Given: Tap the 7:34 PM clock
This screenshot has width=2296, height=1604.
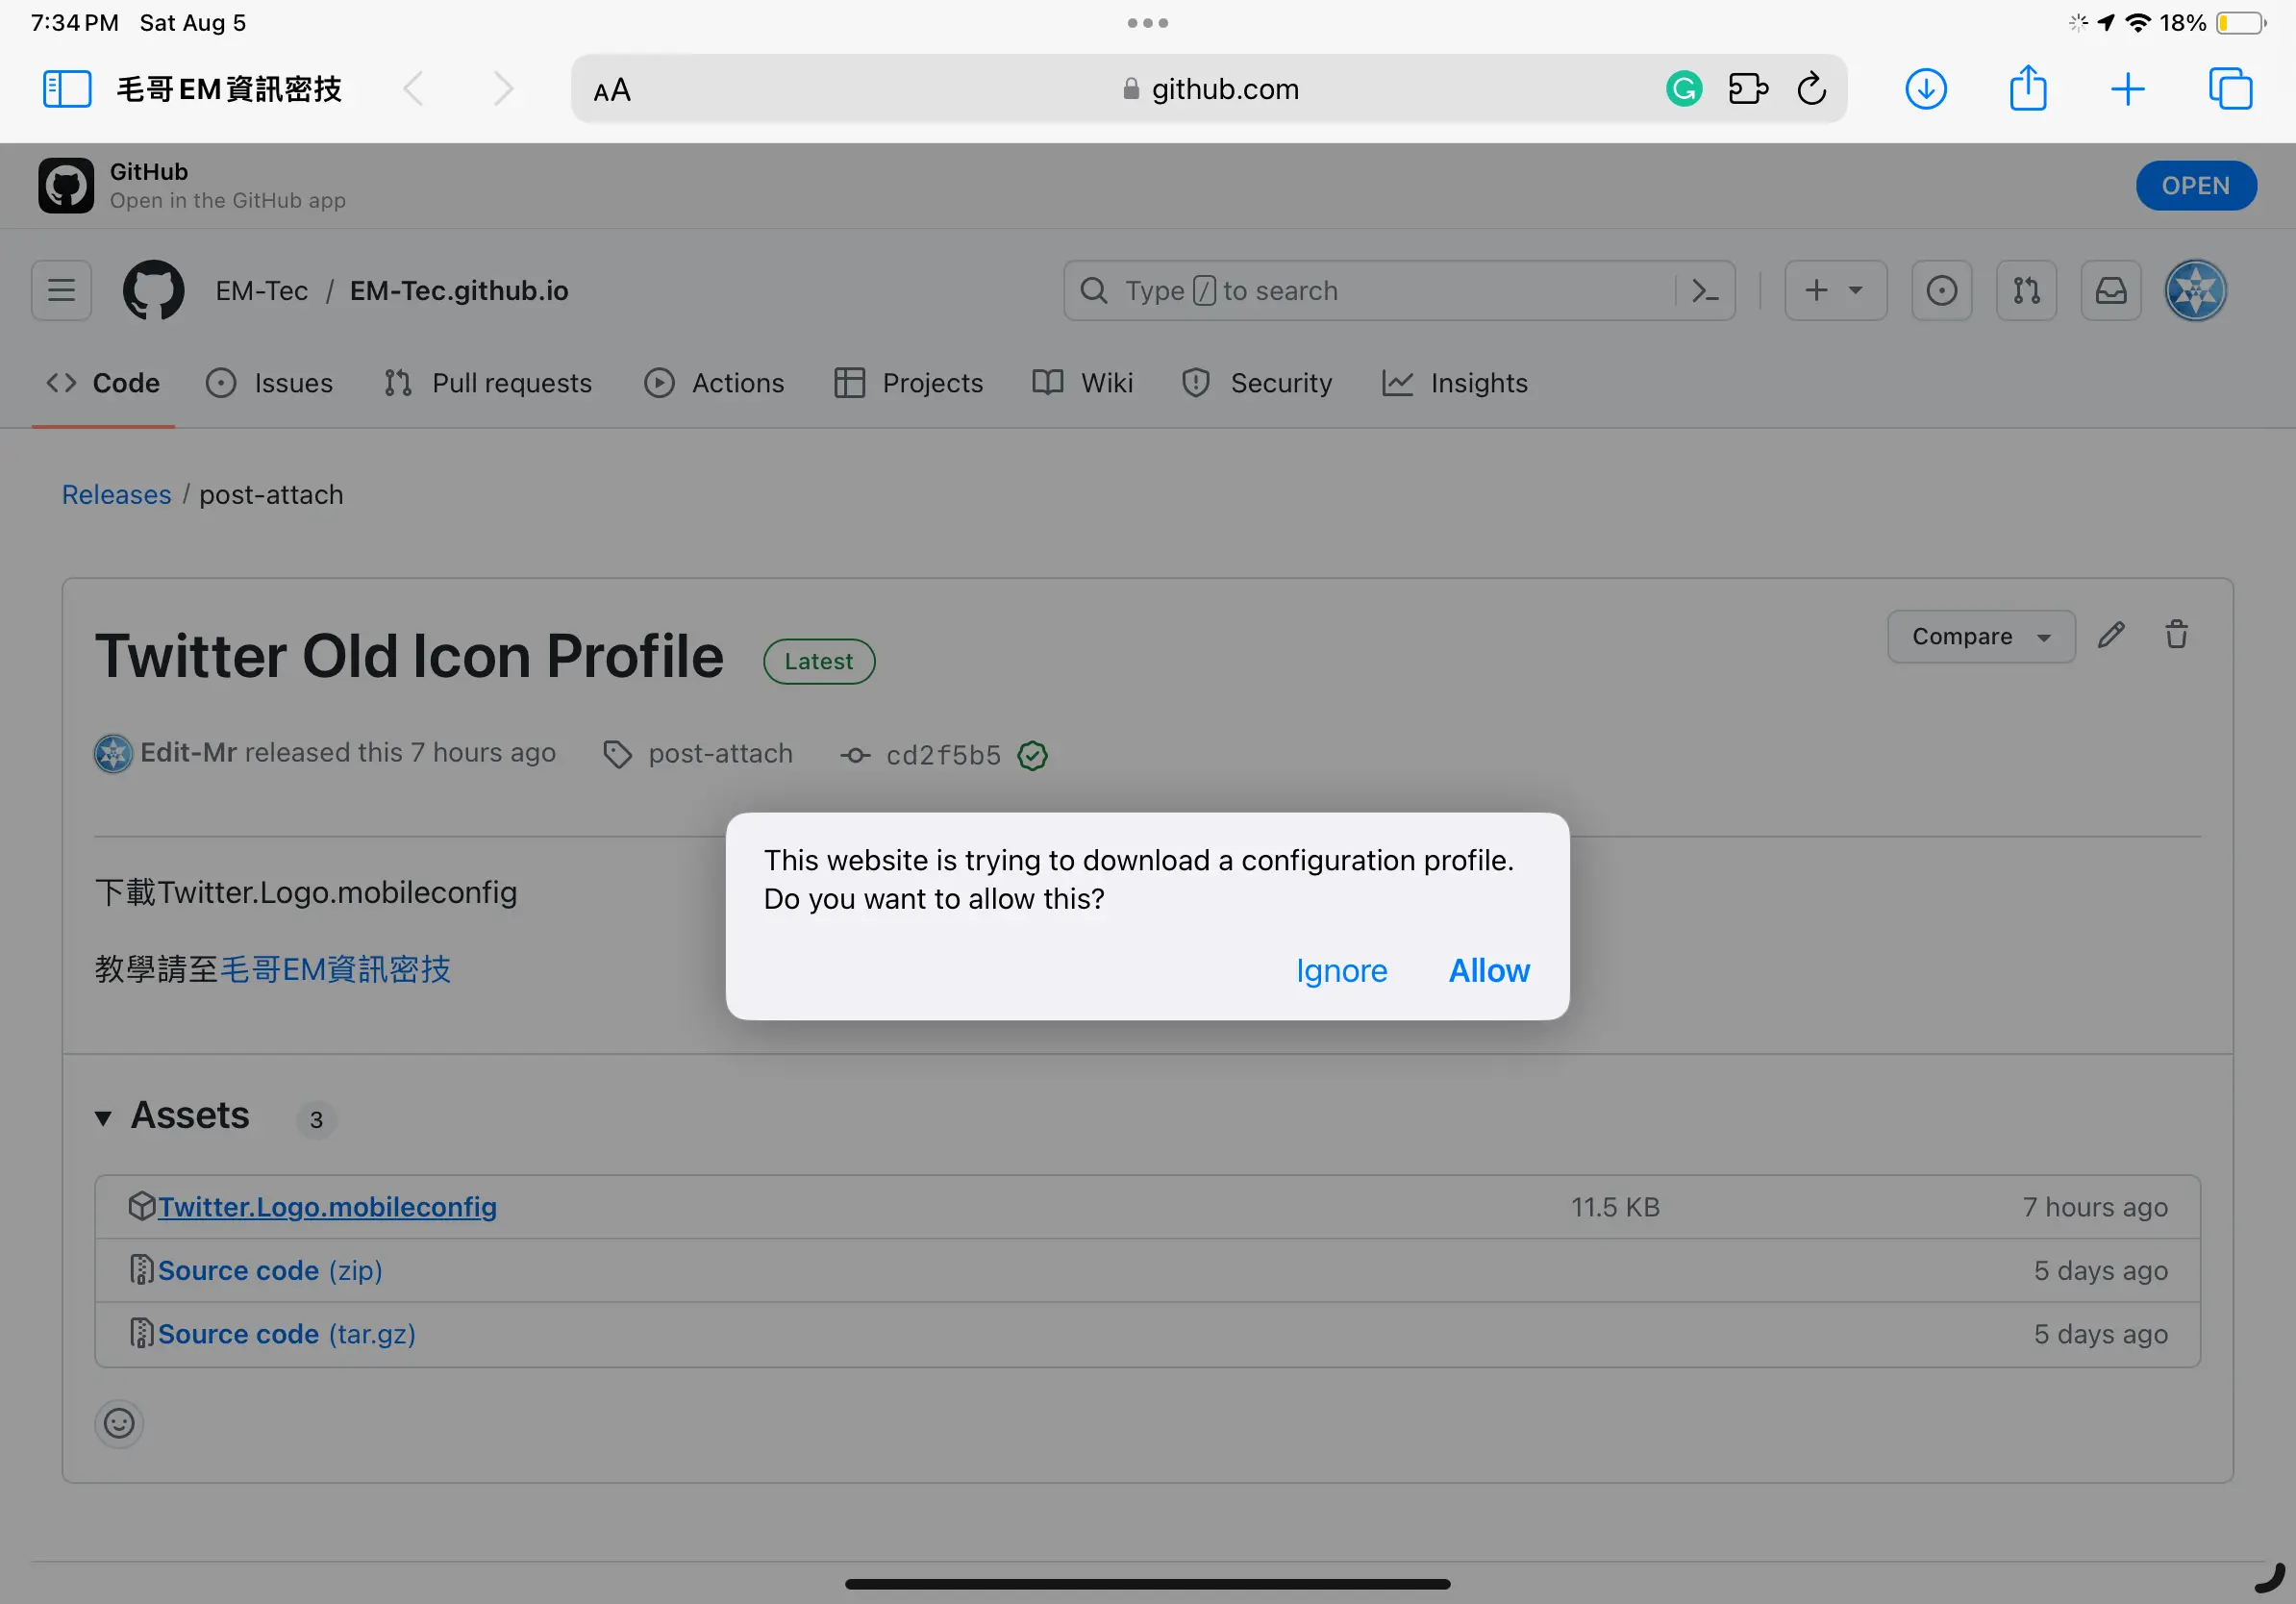Looking at the screenshot, I should pos(75,23).
